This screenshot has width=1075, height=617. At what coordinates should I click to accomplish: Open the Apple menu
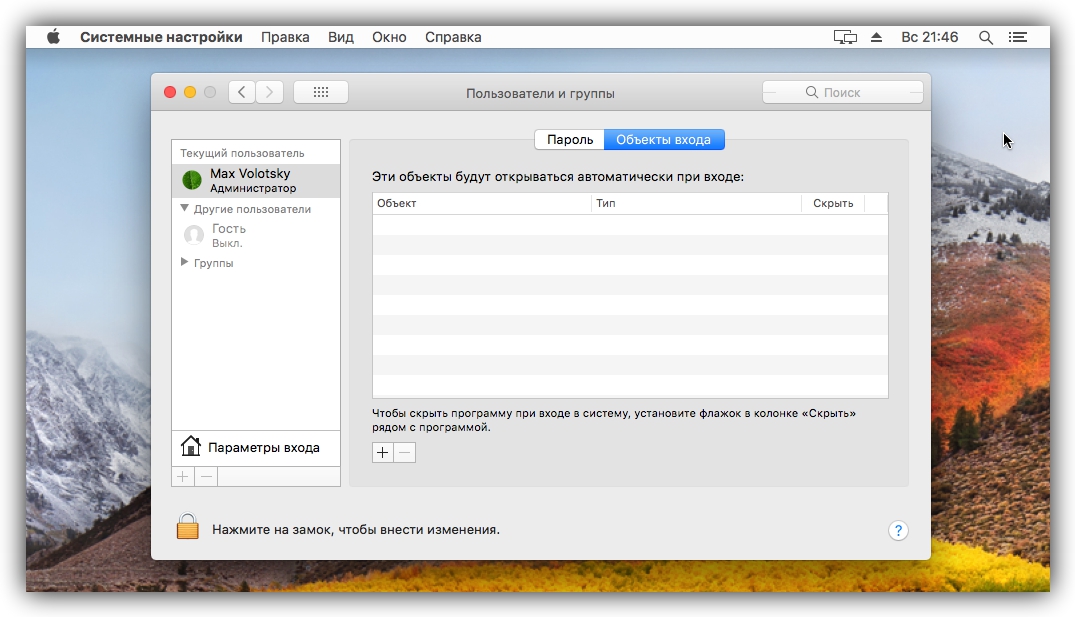(x=53, y=37)
